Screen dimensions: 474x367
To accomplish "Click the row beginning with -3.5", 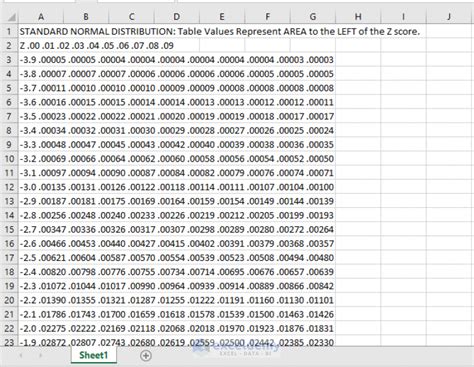I will tap(177, 117).
